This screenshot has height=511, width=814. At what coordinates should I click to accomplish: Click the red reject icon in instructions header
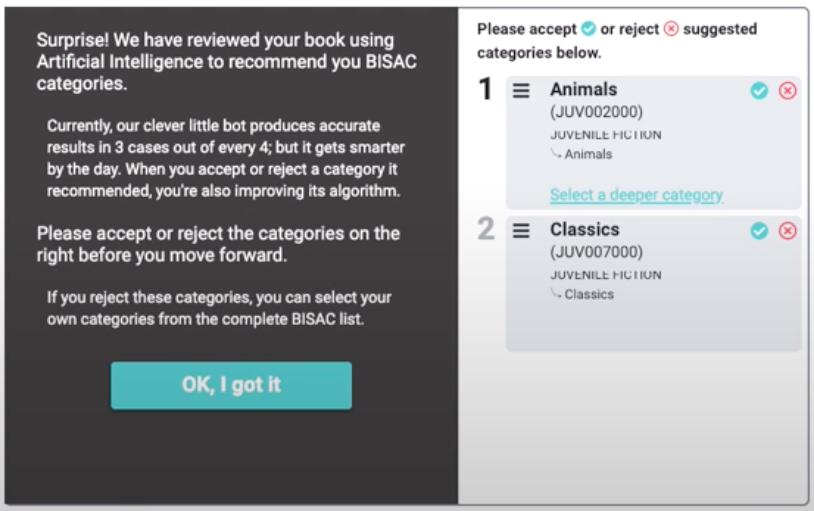tap(671, 29)
